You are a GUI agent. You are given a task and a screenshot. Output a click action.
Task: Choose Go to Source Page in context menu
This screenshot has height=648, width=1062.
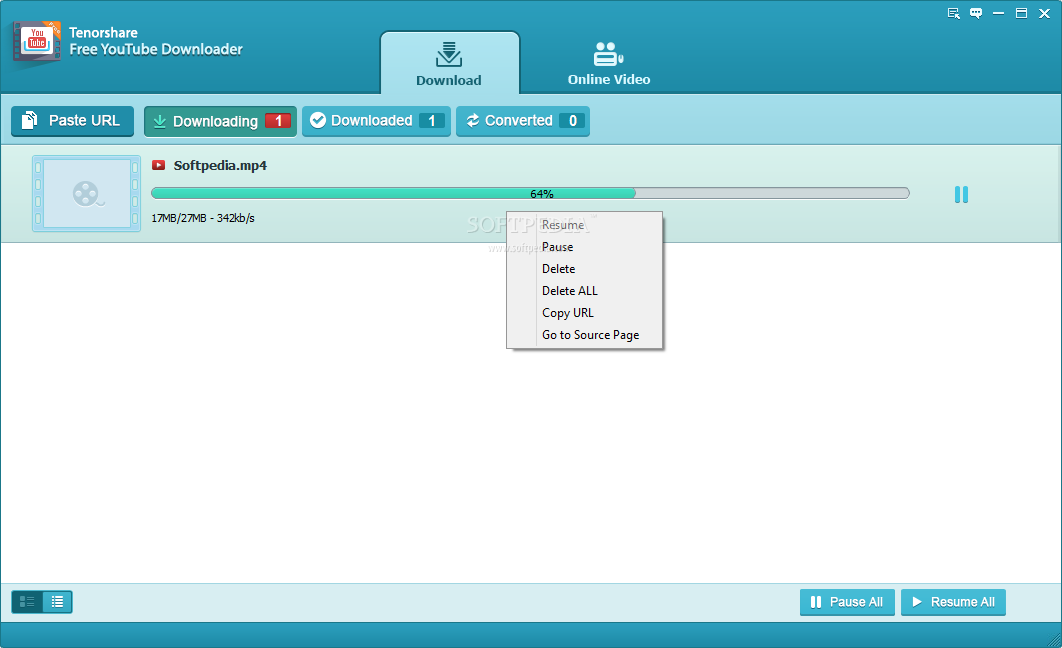pos(585,334)
